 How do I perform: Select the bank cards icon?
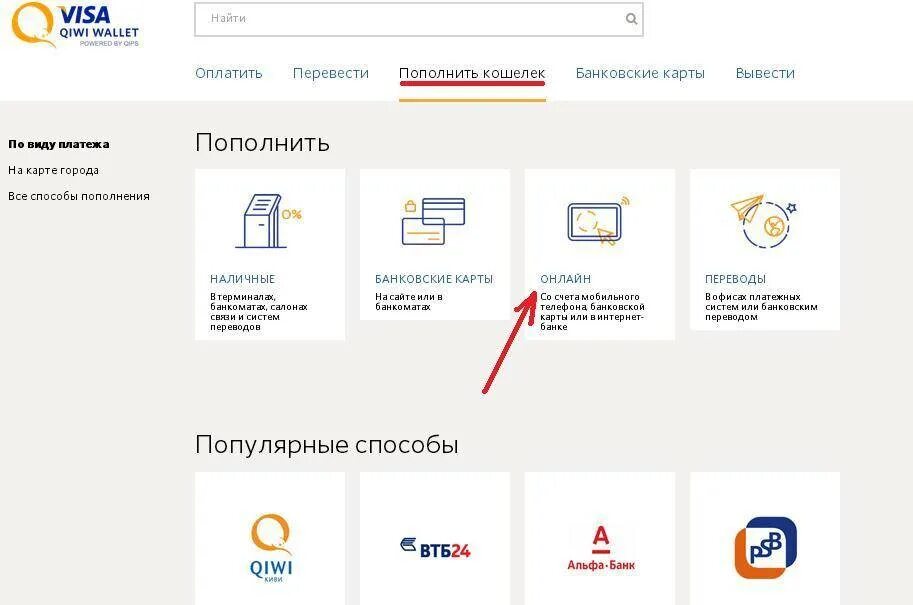click(x=434, y=221)
